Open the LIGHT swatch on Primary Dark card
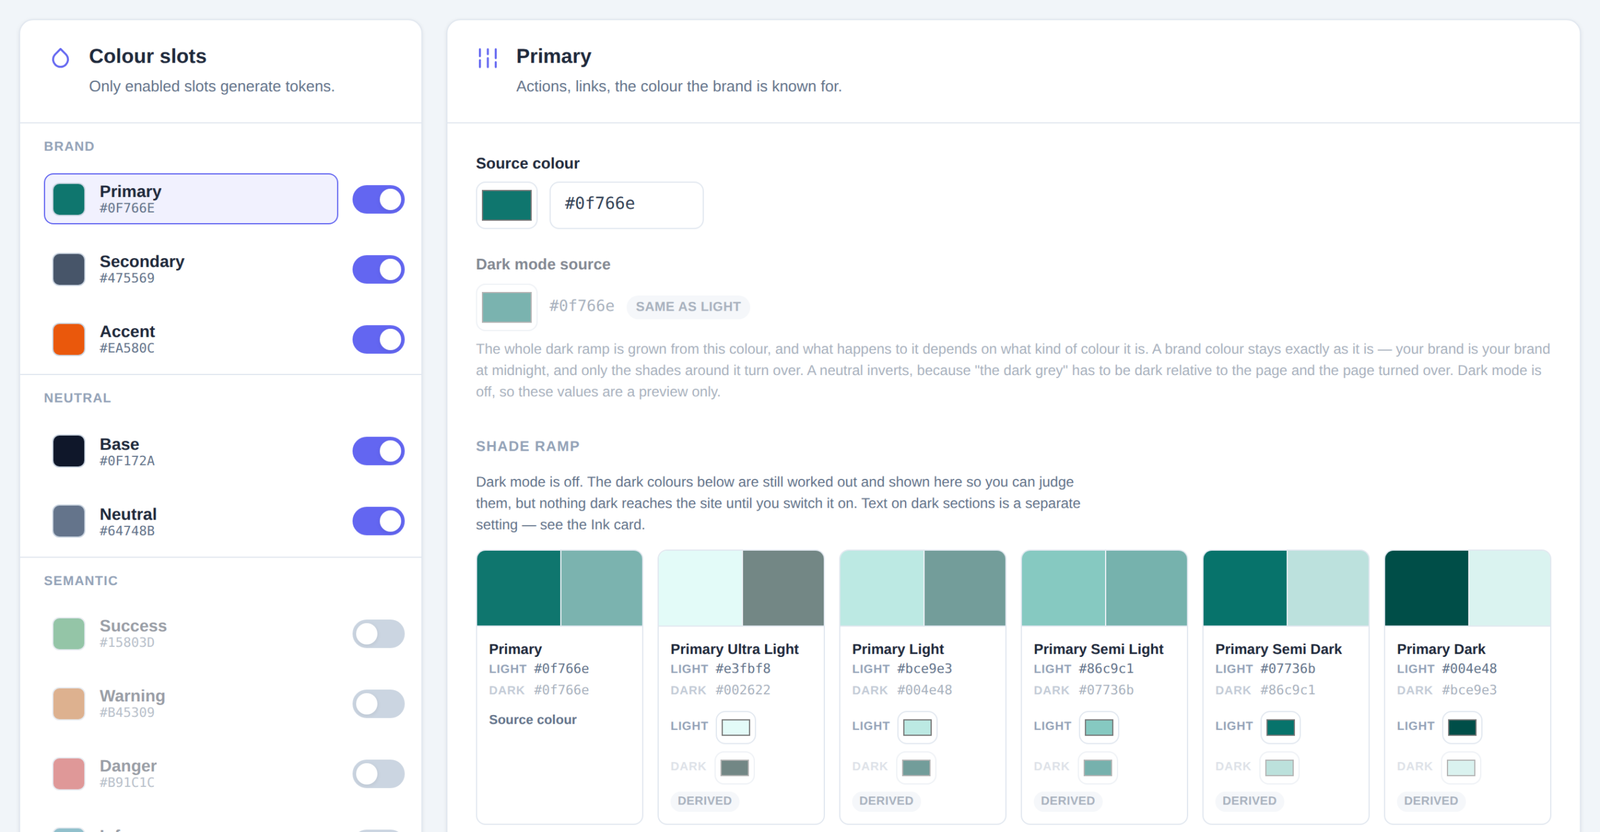Viewport: 1600px width, 832px height. pos(1462,727)
